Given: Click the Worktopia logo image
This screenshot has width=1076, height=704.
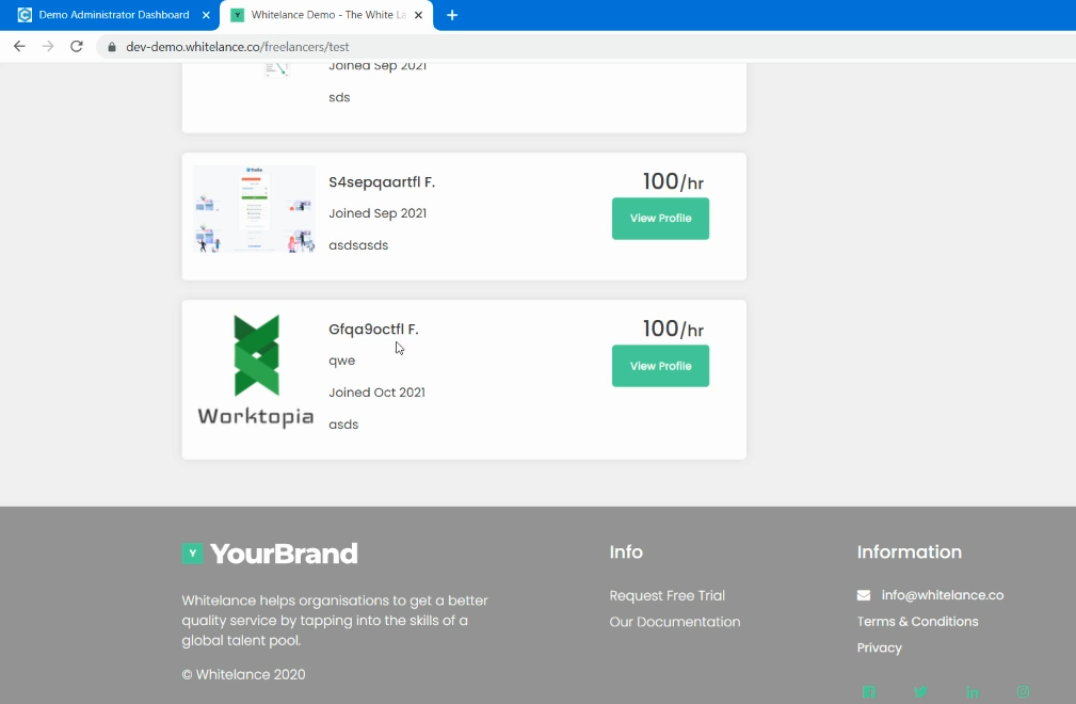Looking at the screenshot, I should [x=256, y=371].
